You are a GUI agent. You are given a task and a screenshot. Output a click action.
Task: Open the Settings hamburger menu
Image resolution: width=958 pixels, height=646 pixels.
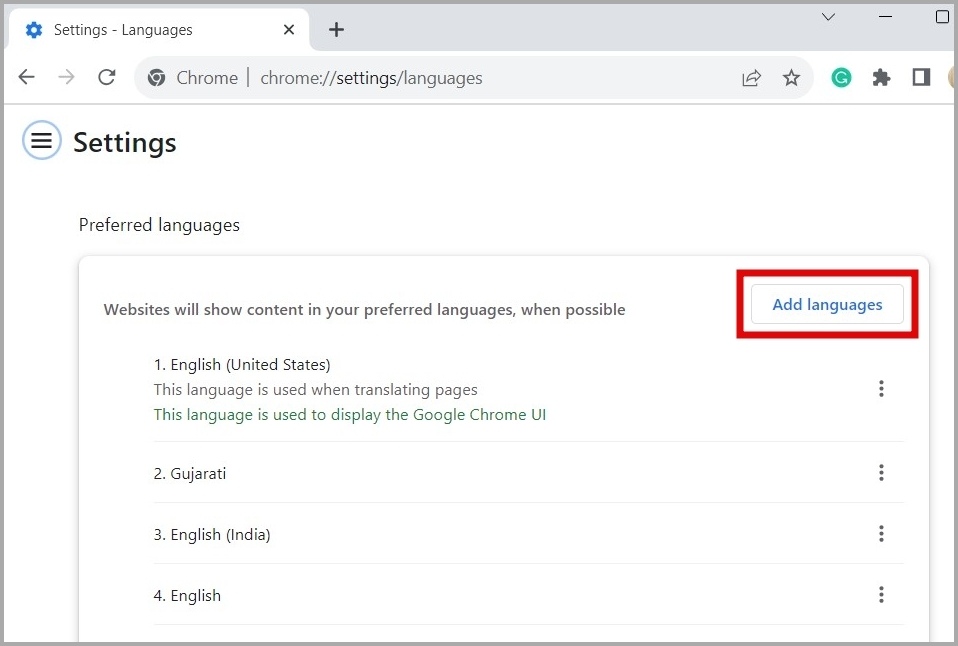click(x=42, y=140)
